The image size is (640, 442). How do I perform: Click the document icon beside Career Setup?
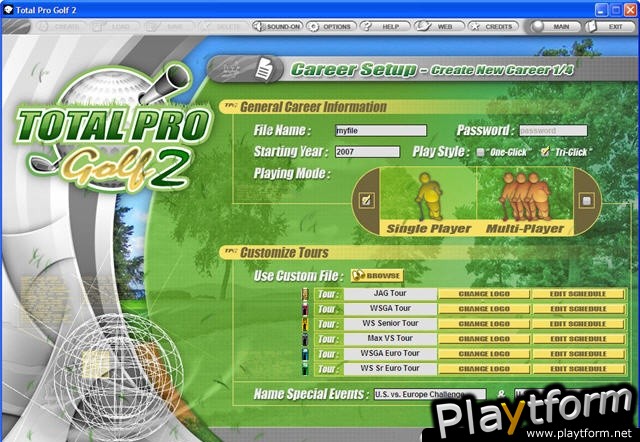click(x=264, y=69)
